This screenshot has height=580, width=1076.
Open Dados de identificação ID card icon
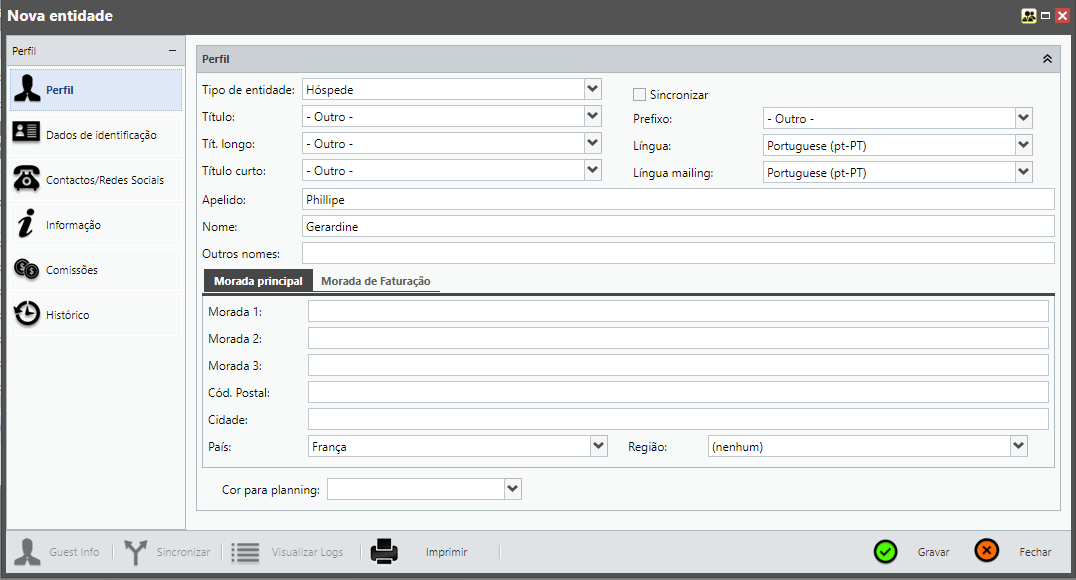[x=27, y=135]
